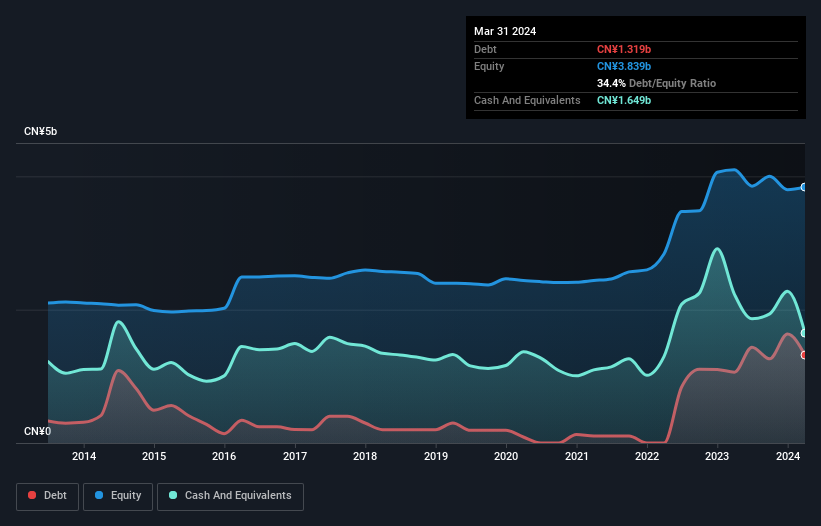This screenshot has height=526, width=821.
Task: Click the 2022 x-axis label
Action: click(x=647, y=456)
